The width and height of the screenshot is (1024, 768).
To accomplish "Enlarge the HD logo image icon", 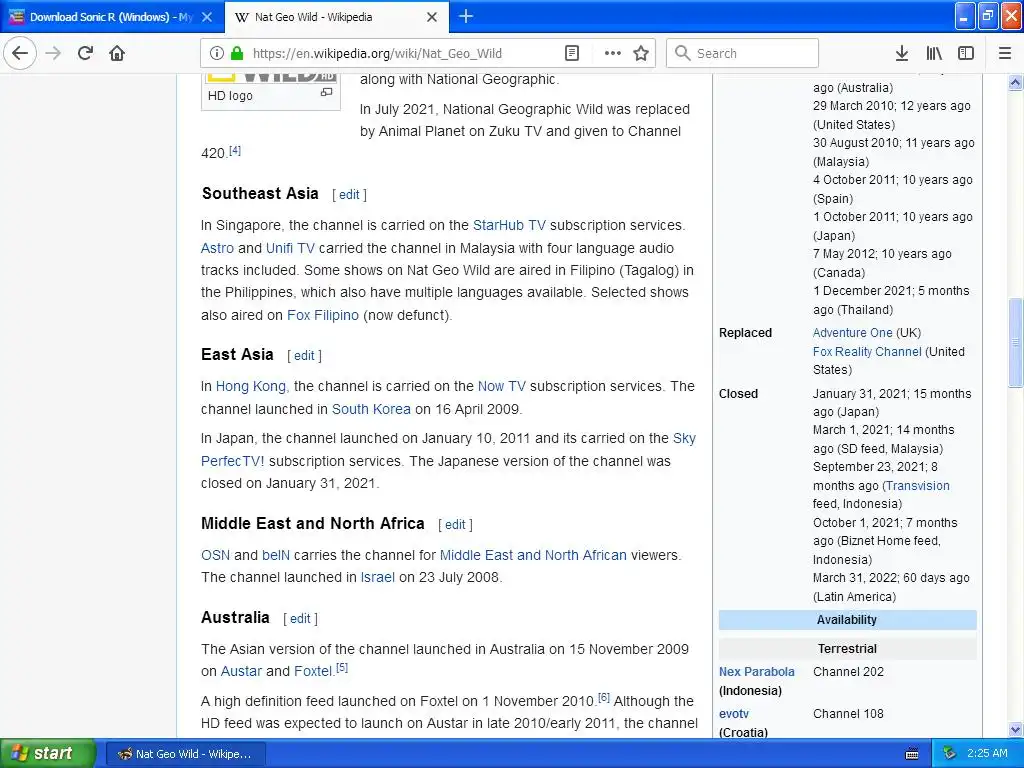I will click(327, 93).
